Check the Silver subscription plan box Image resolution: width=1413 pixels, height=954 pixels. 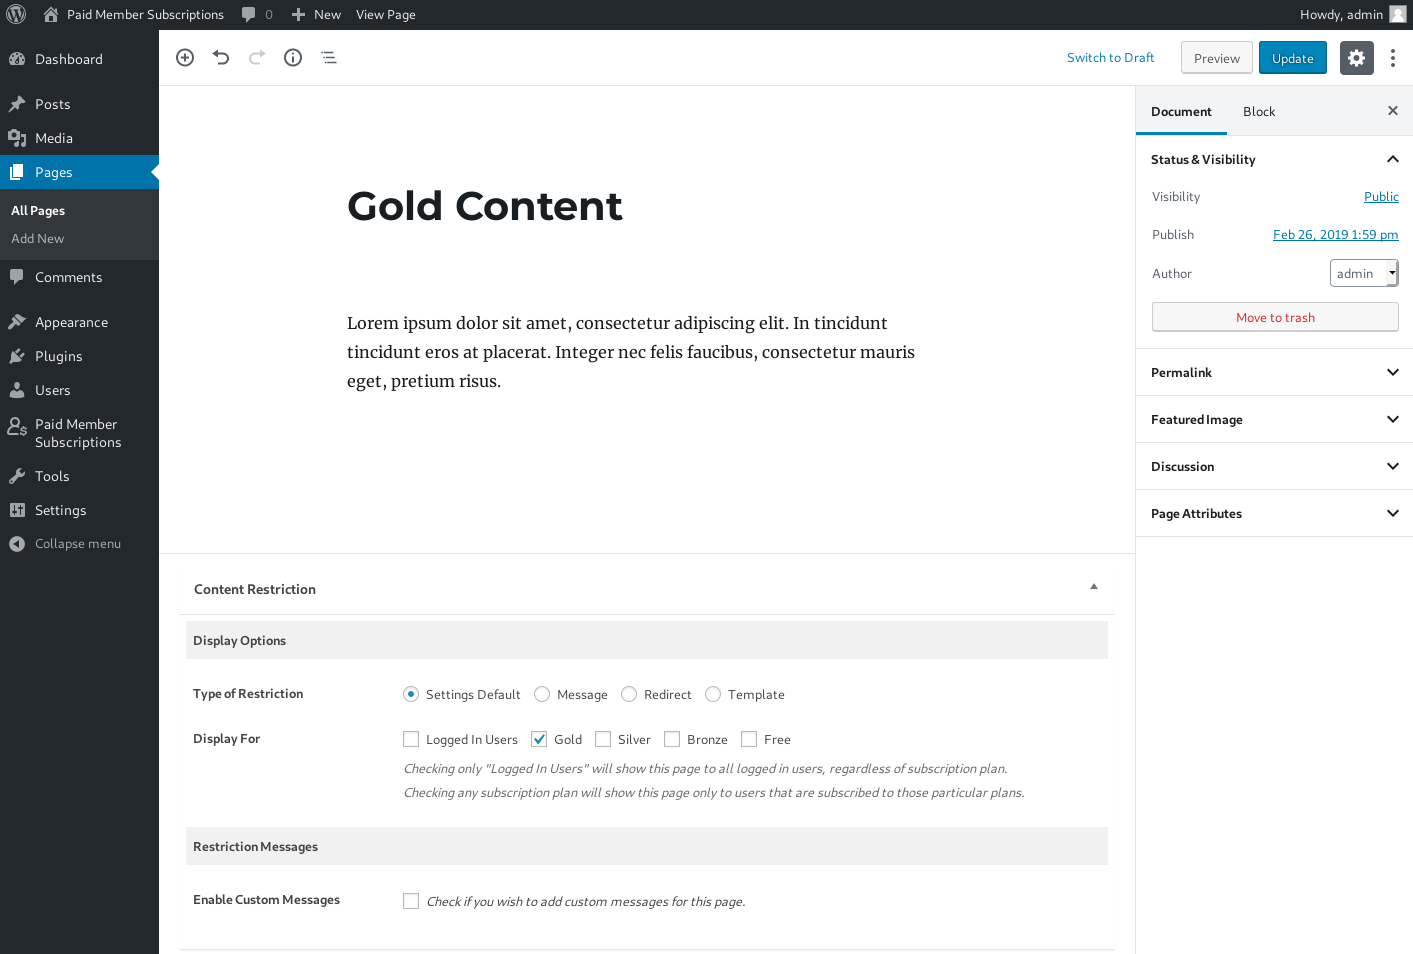[603, 739]
